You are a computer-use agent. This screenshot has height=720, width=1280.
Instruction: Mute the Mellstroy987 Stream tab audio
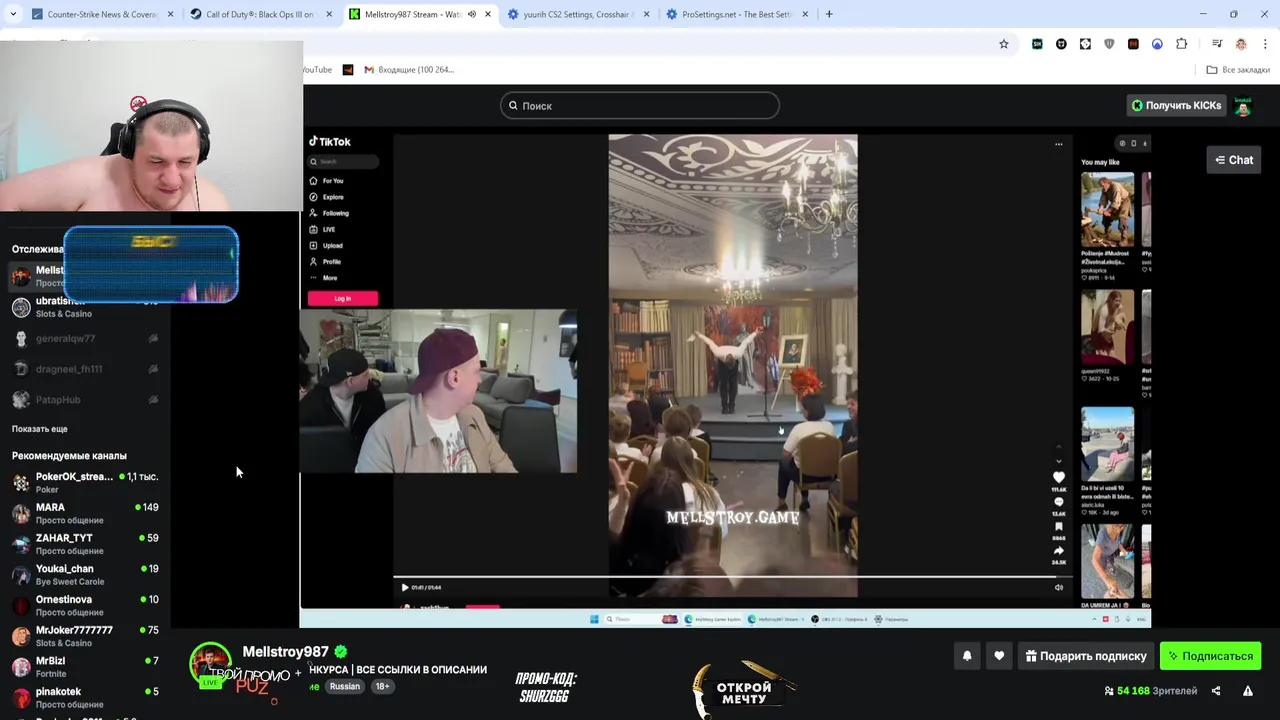coord(472,14)
